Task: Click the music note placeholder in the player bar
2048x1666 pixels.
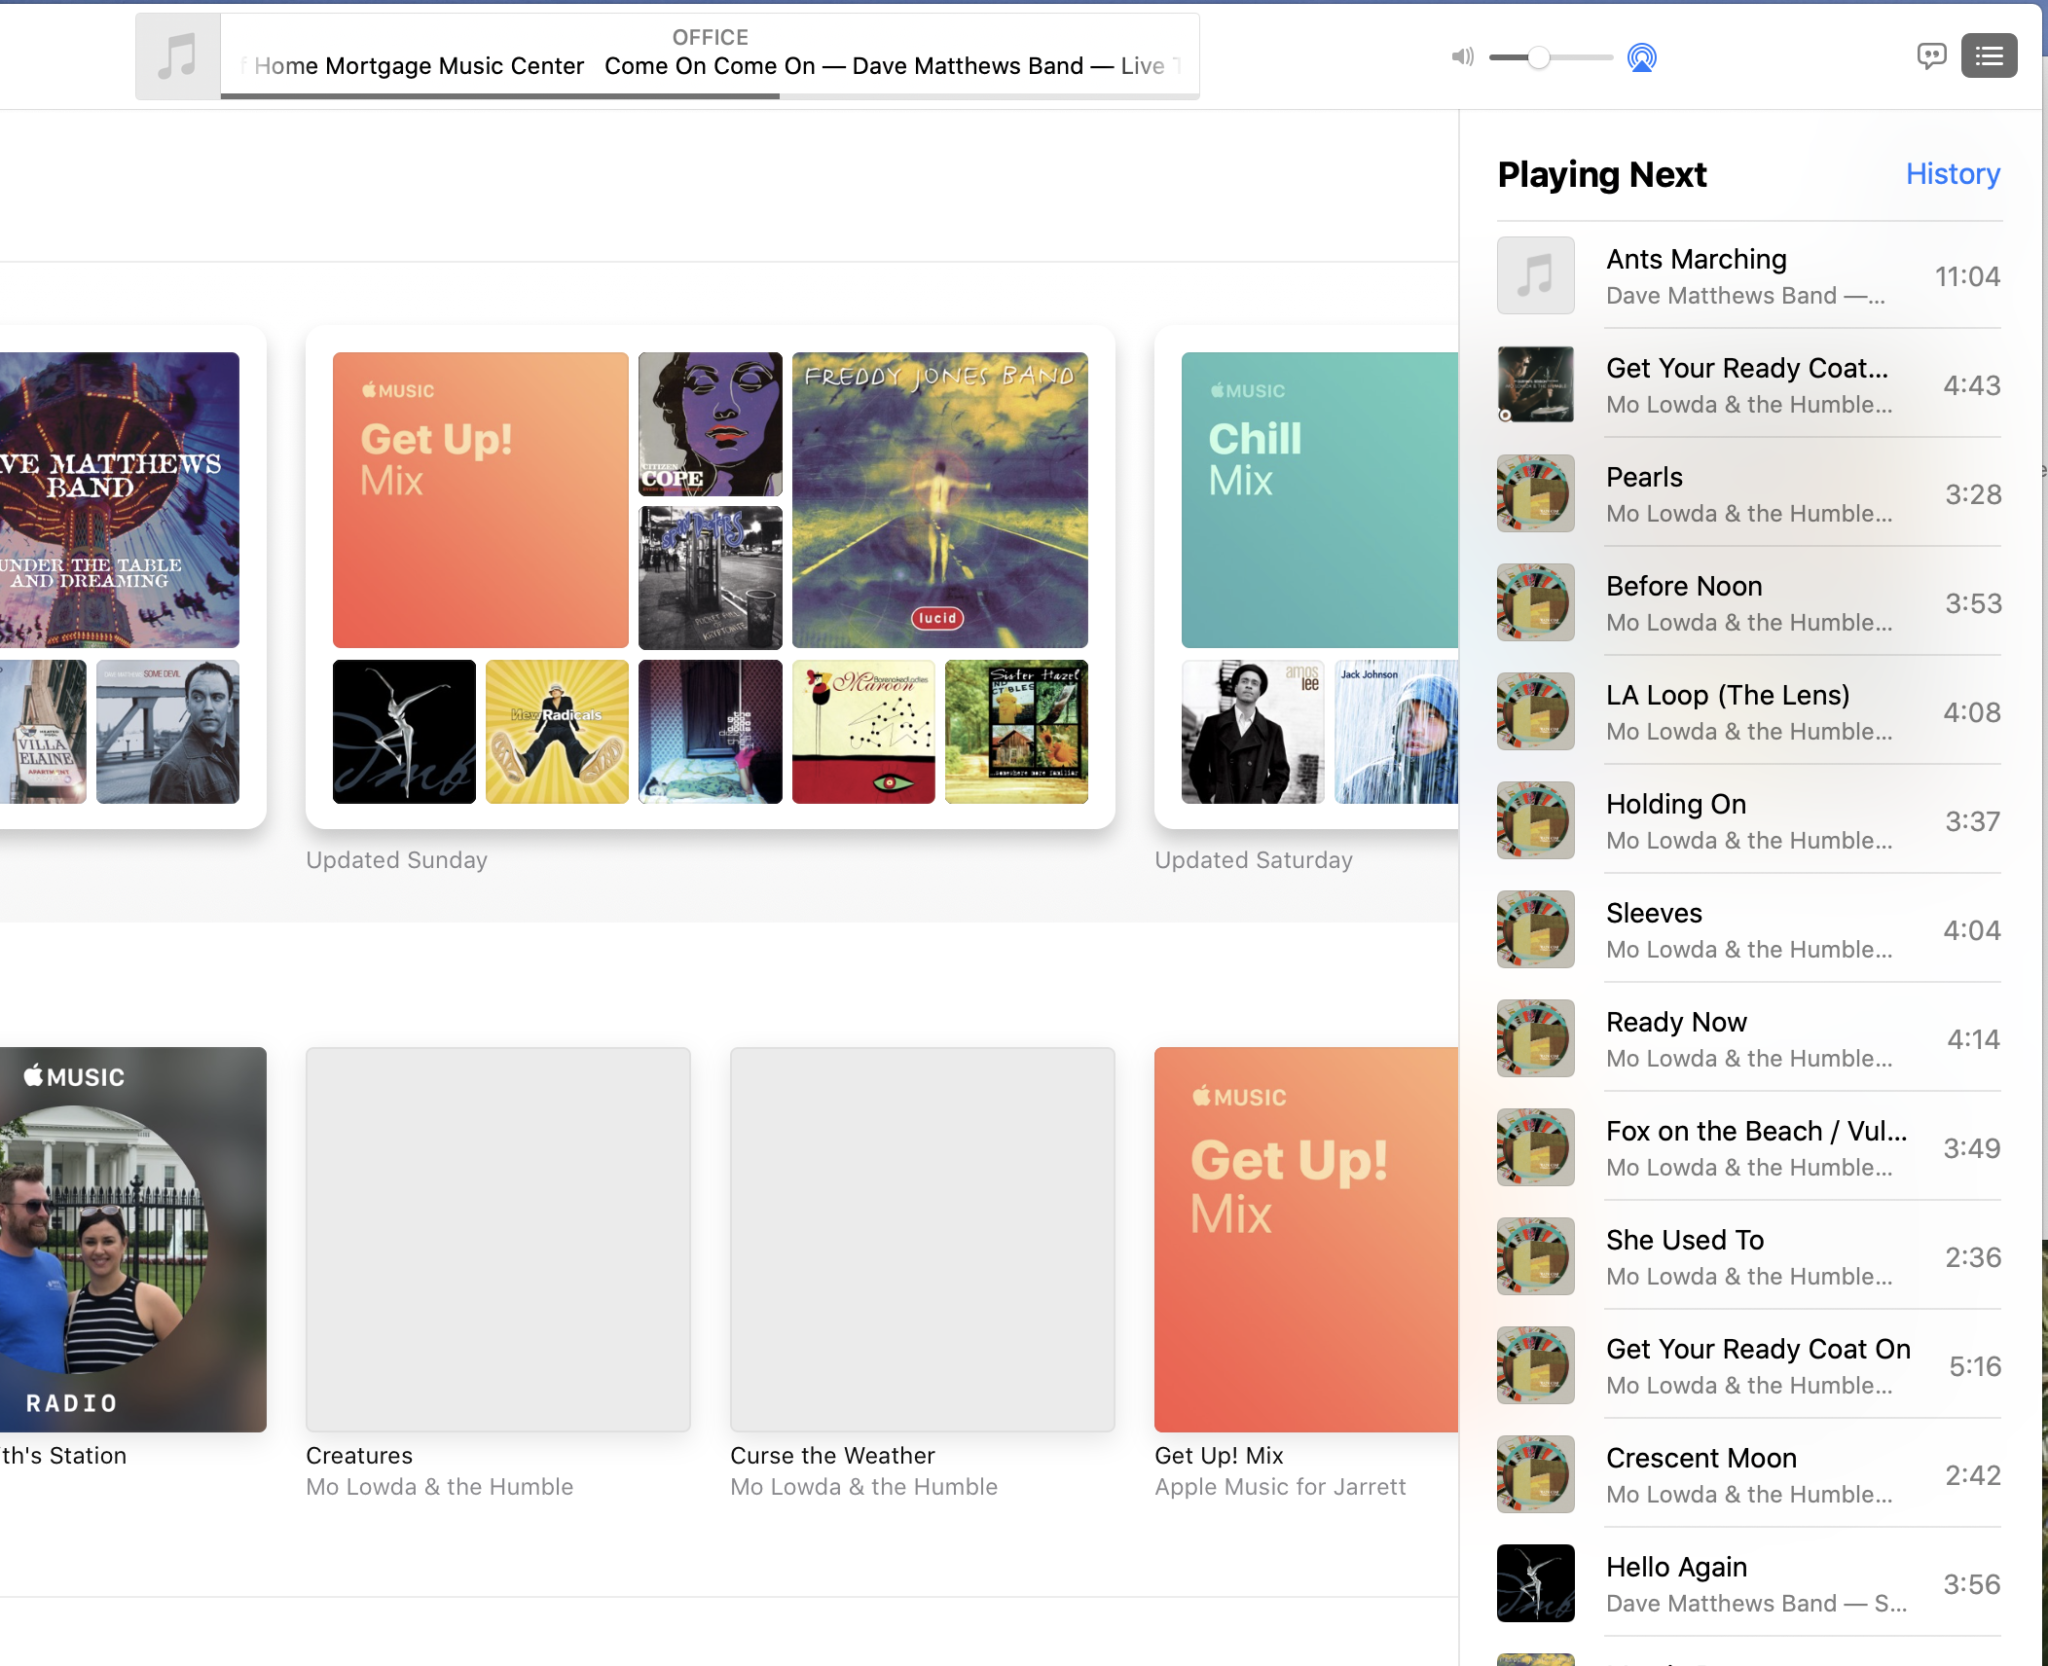Action: tap(177, 56)
